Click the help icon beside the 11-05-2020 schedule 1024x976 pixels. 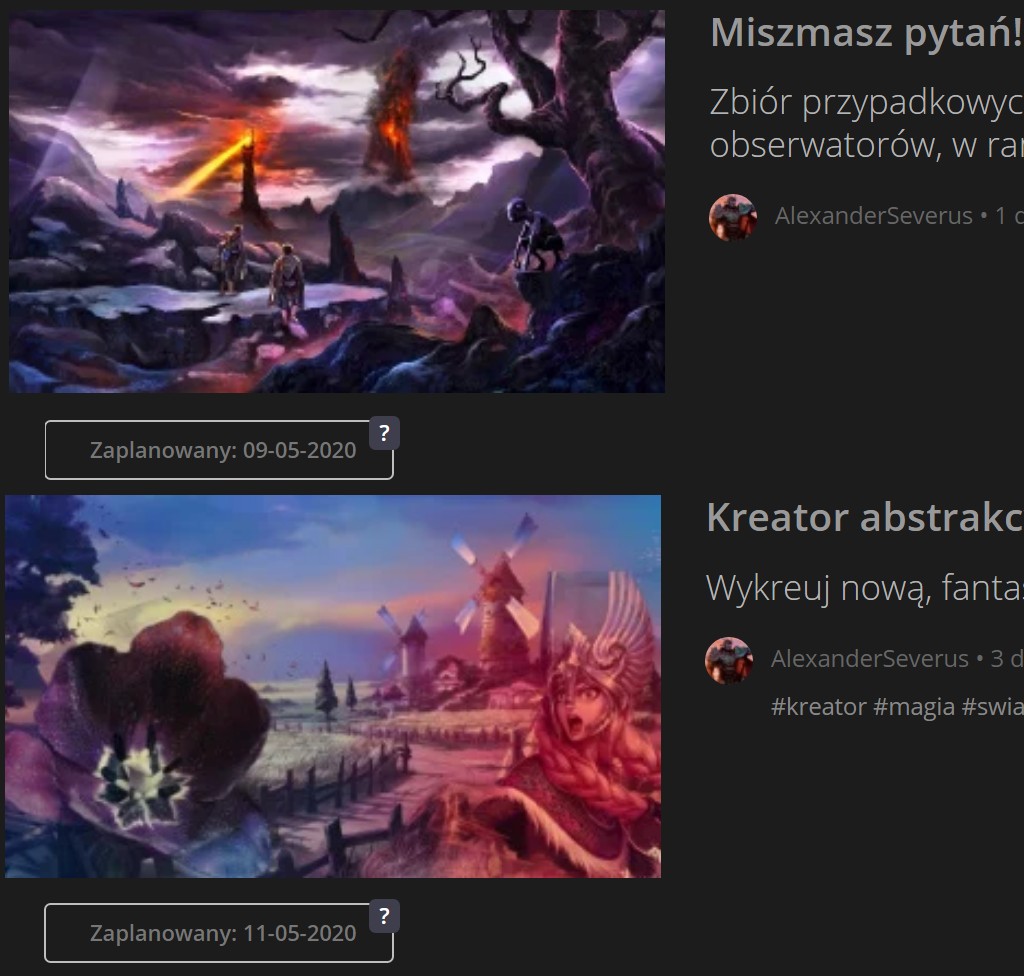[x=384, y=916]
